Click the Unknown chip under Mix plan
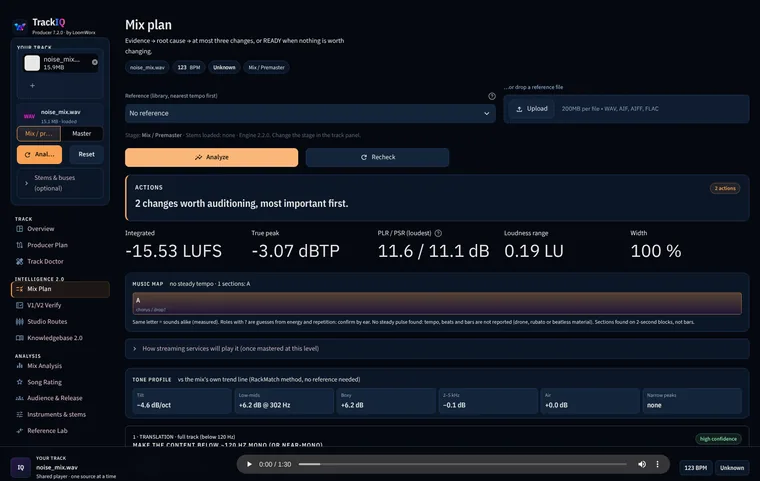The height and width of the screenshot is (481, 760). pyautogui.click(x=224, y=67)
